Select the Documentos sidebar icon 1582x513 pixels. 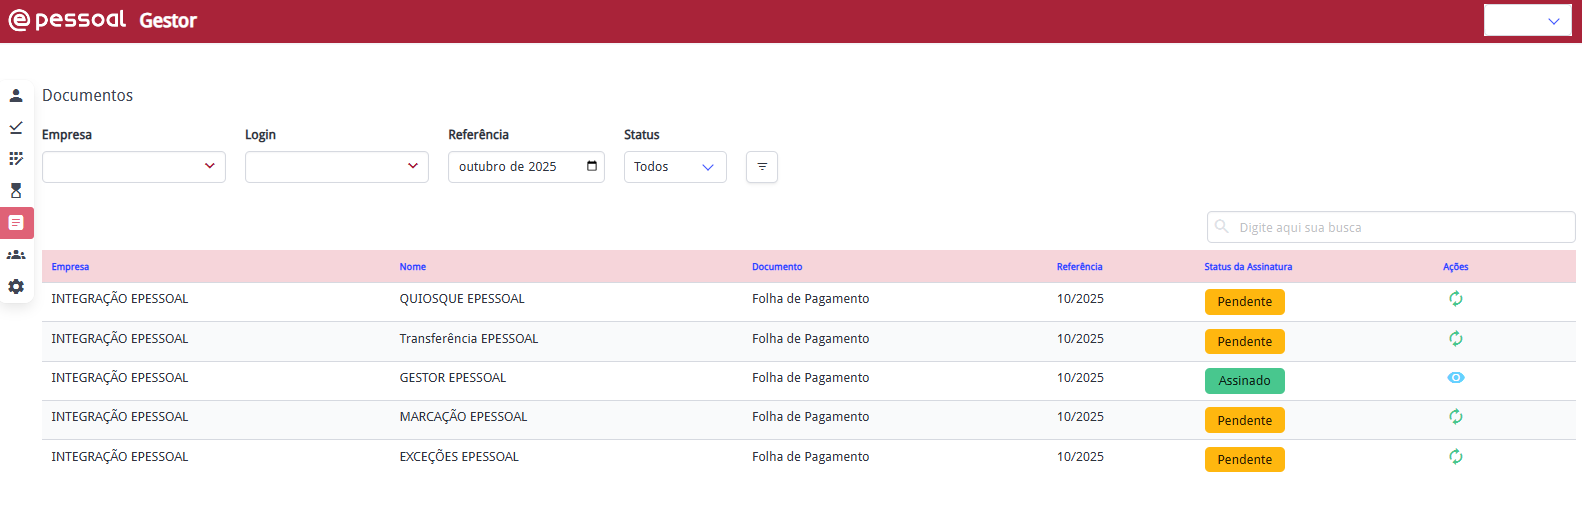(x=16, y=223)
